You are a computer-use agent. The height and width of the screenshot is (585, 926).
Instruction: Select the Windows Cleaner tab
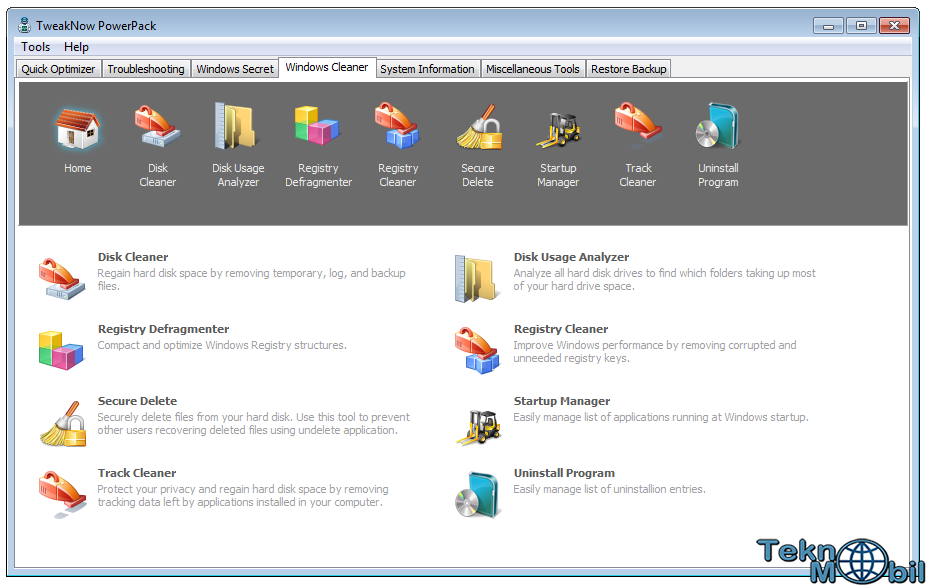click(x=327, y=67)
